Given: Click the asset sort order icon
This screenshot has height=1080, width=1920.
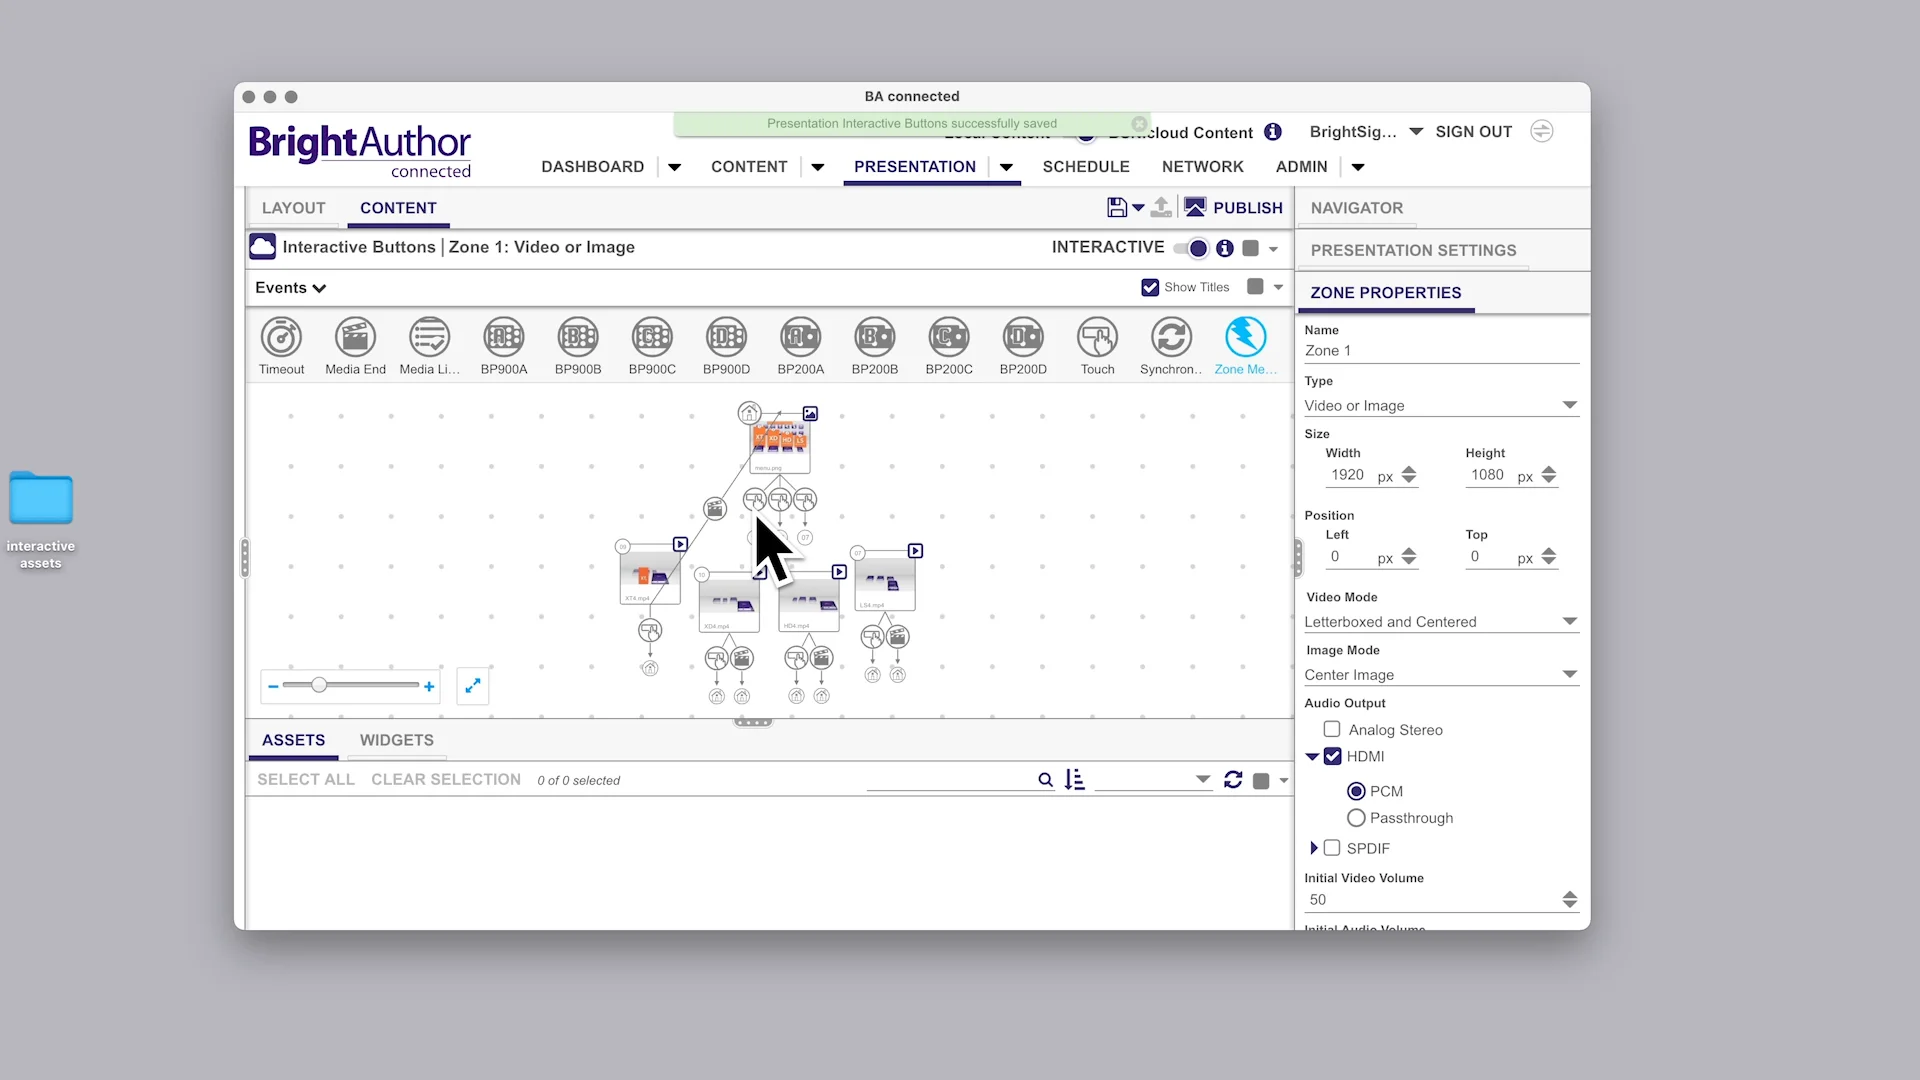Looking at the screenshot, I should coord(1075,780).
